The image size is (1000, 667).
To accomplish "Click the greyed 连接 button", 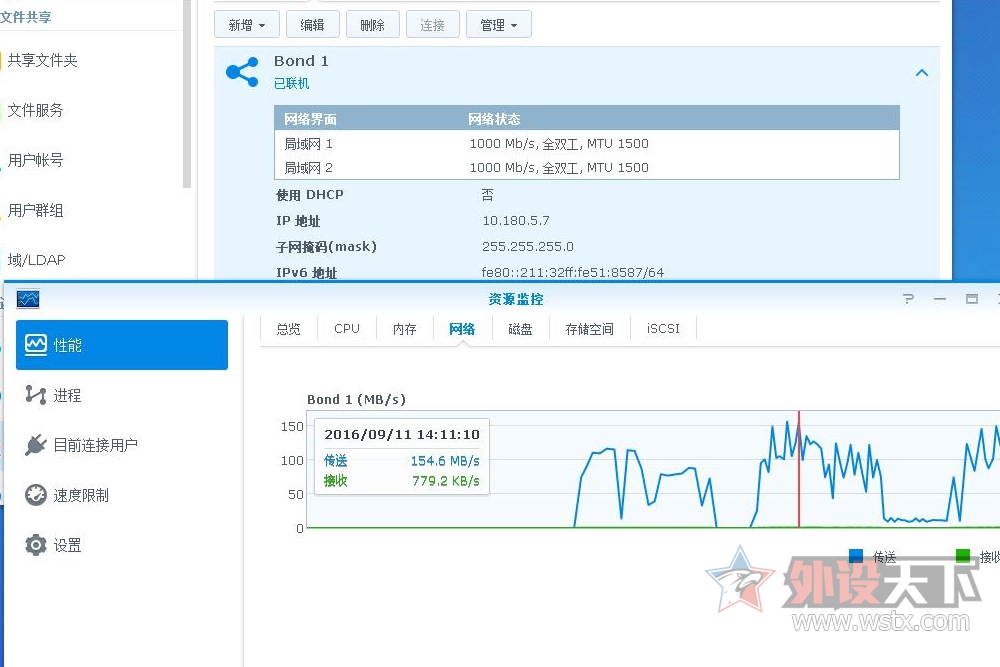I will pos(432,25).
